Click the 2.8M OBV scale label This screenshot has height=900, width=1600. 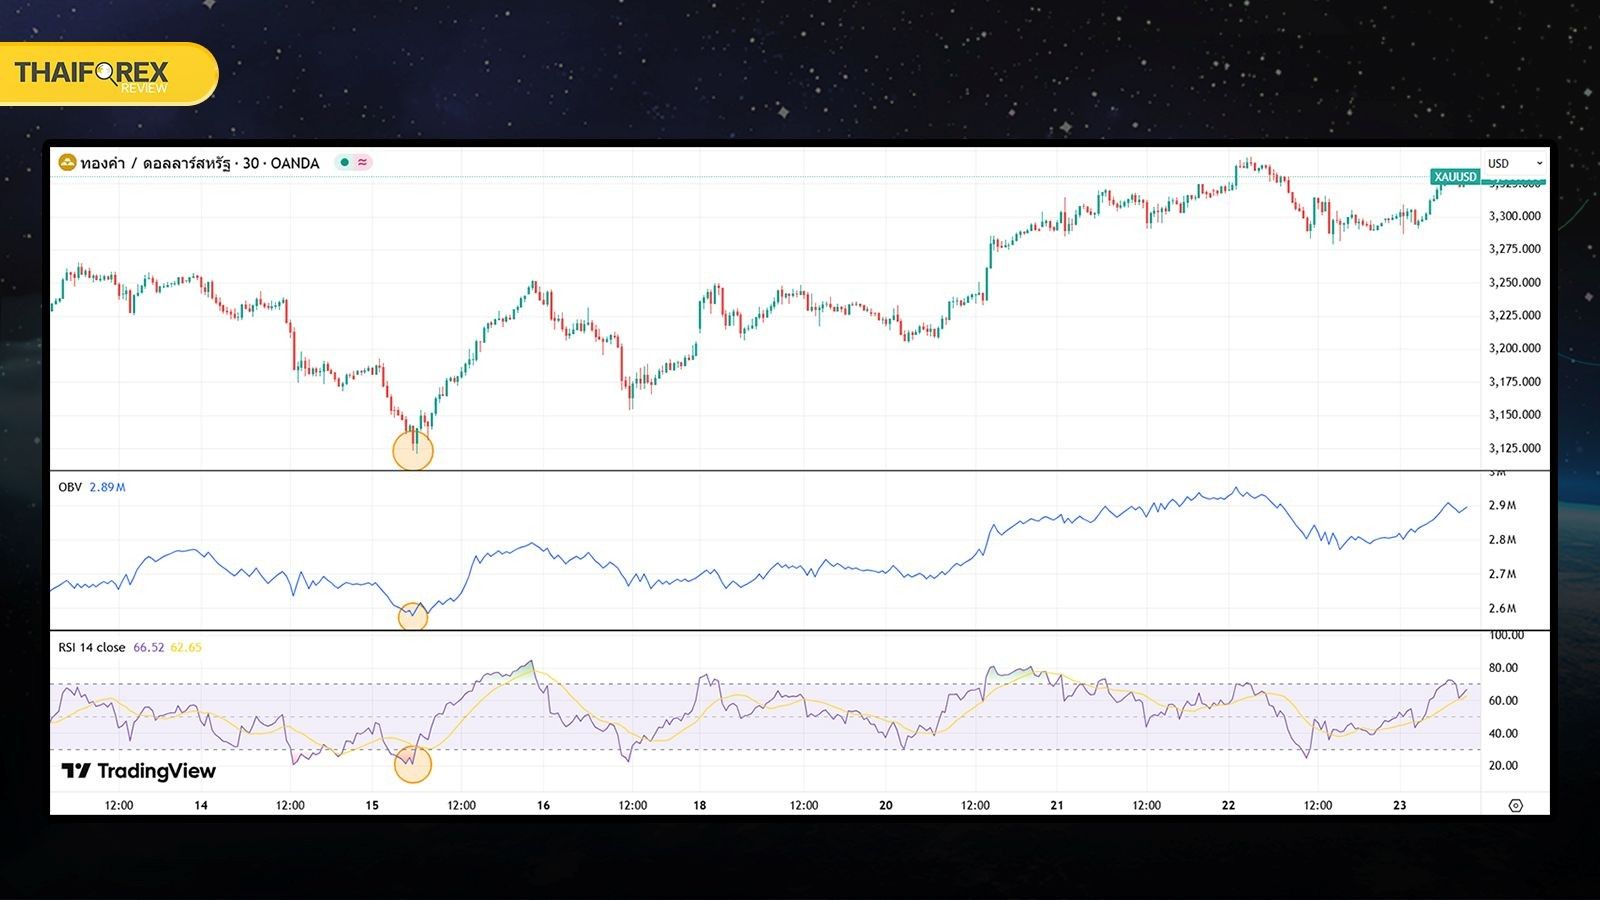pyautogui.click(x=1502, y=540)
